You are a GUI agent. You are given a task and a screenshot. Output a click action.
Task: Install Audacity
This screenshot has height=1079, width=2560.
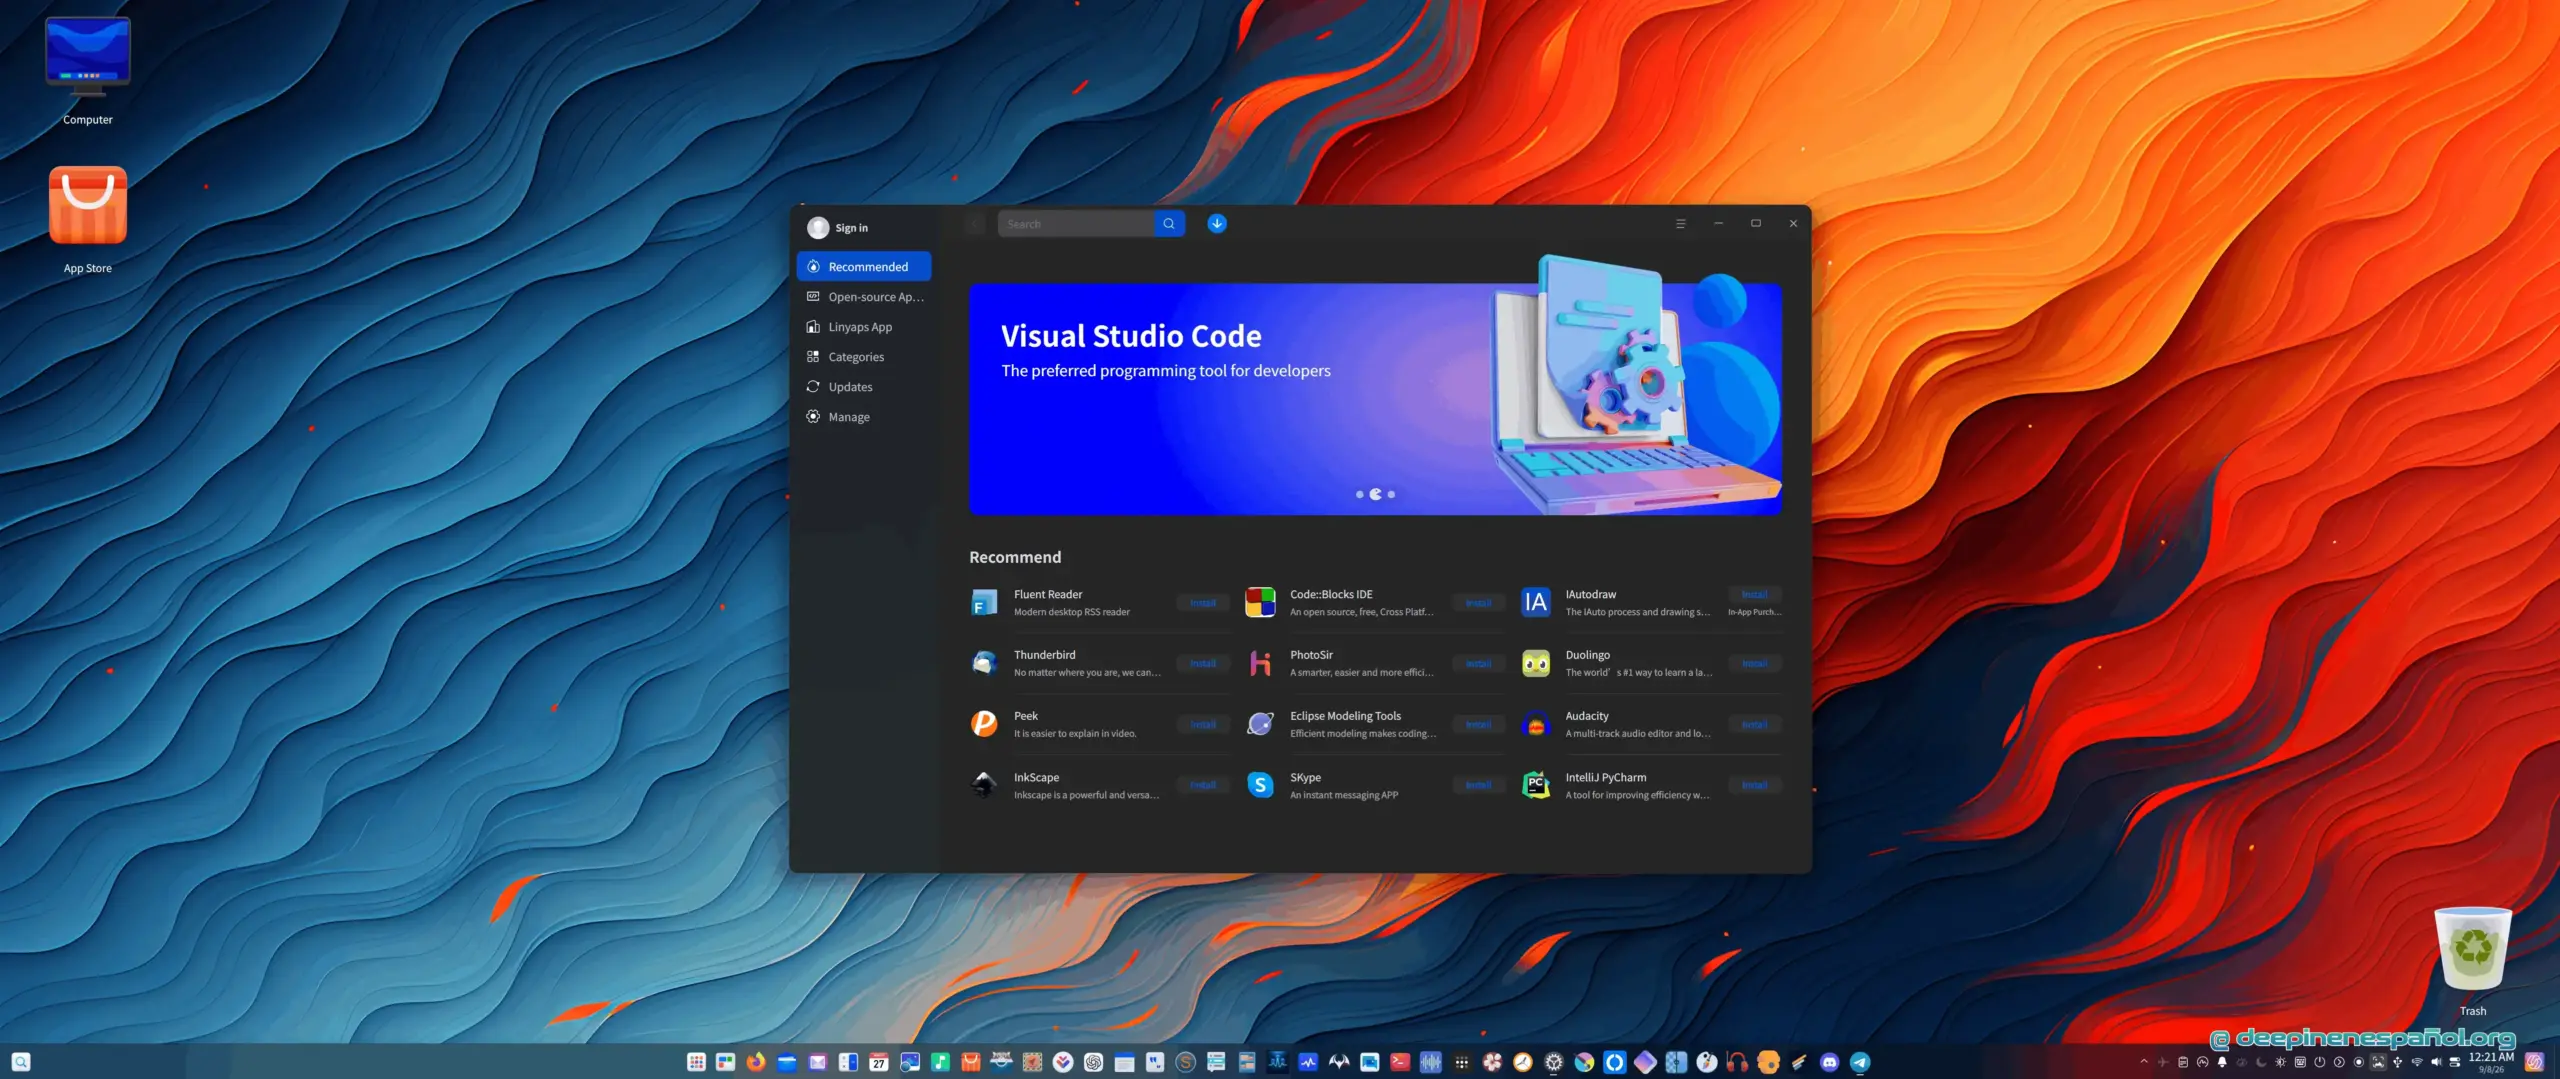point(1755,724)
